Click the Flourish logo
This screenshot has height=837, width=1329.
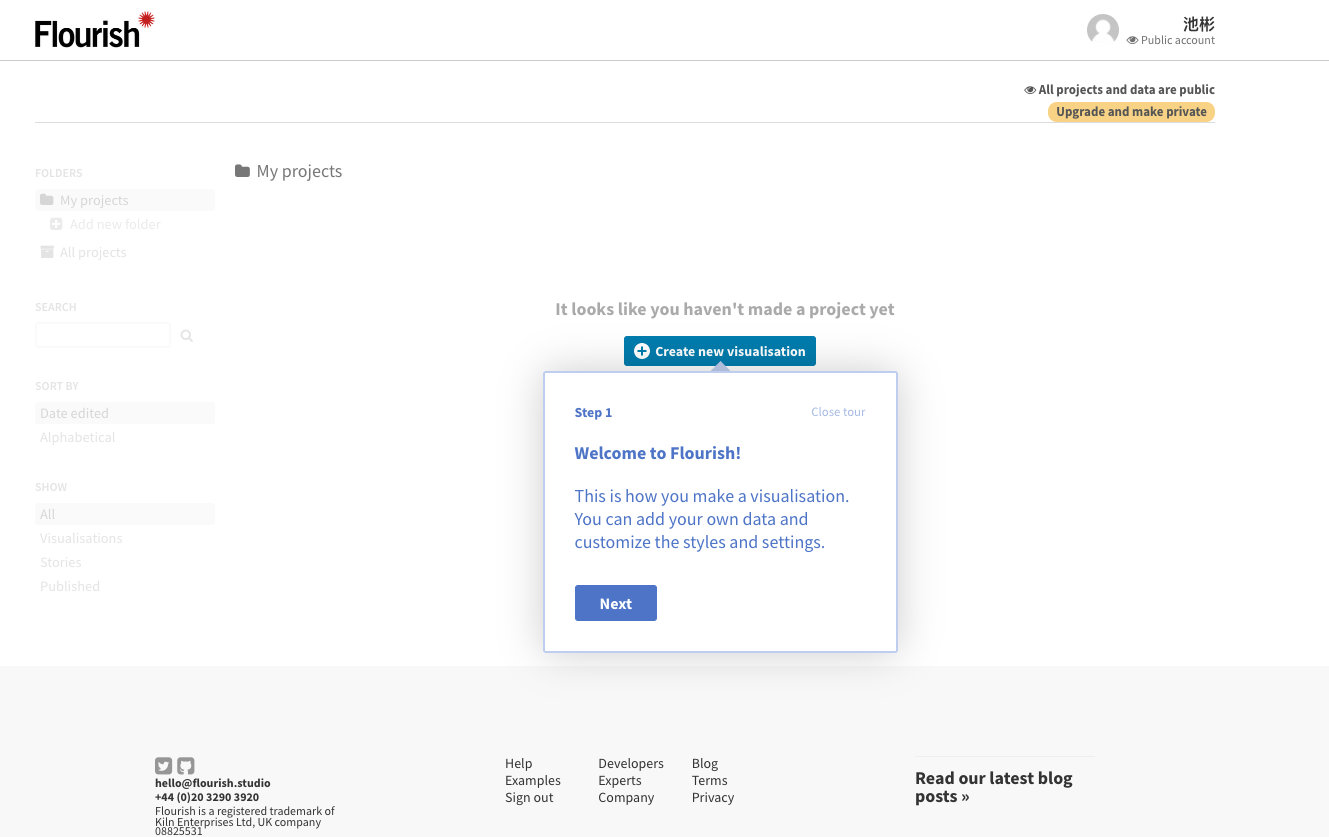(94, 30)
